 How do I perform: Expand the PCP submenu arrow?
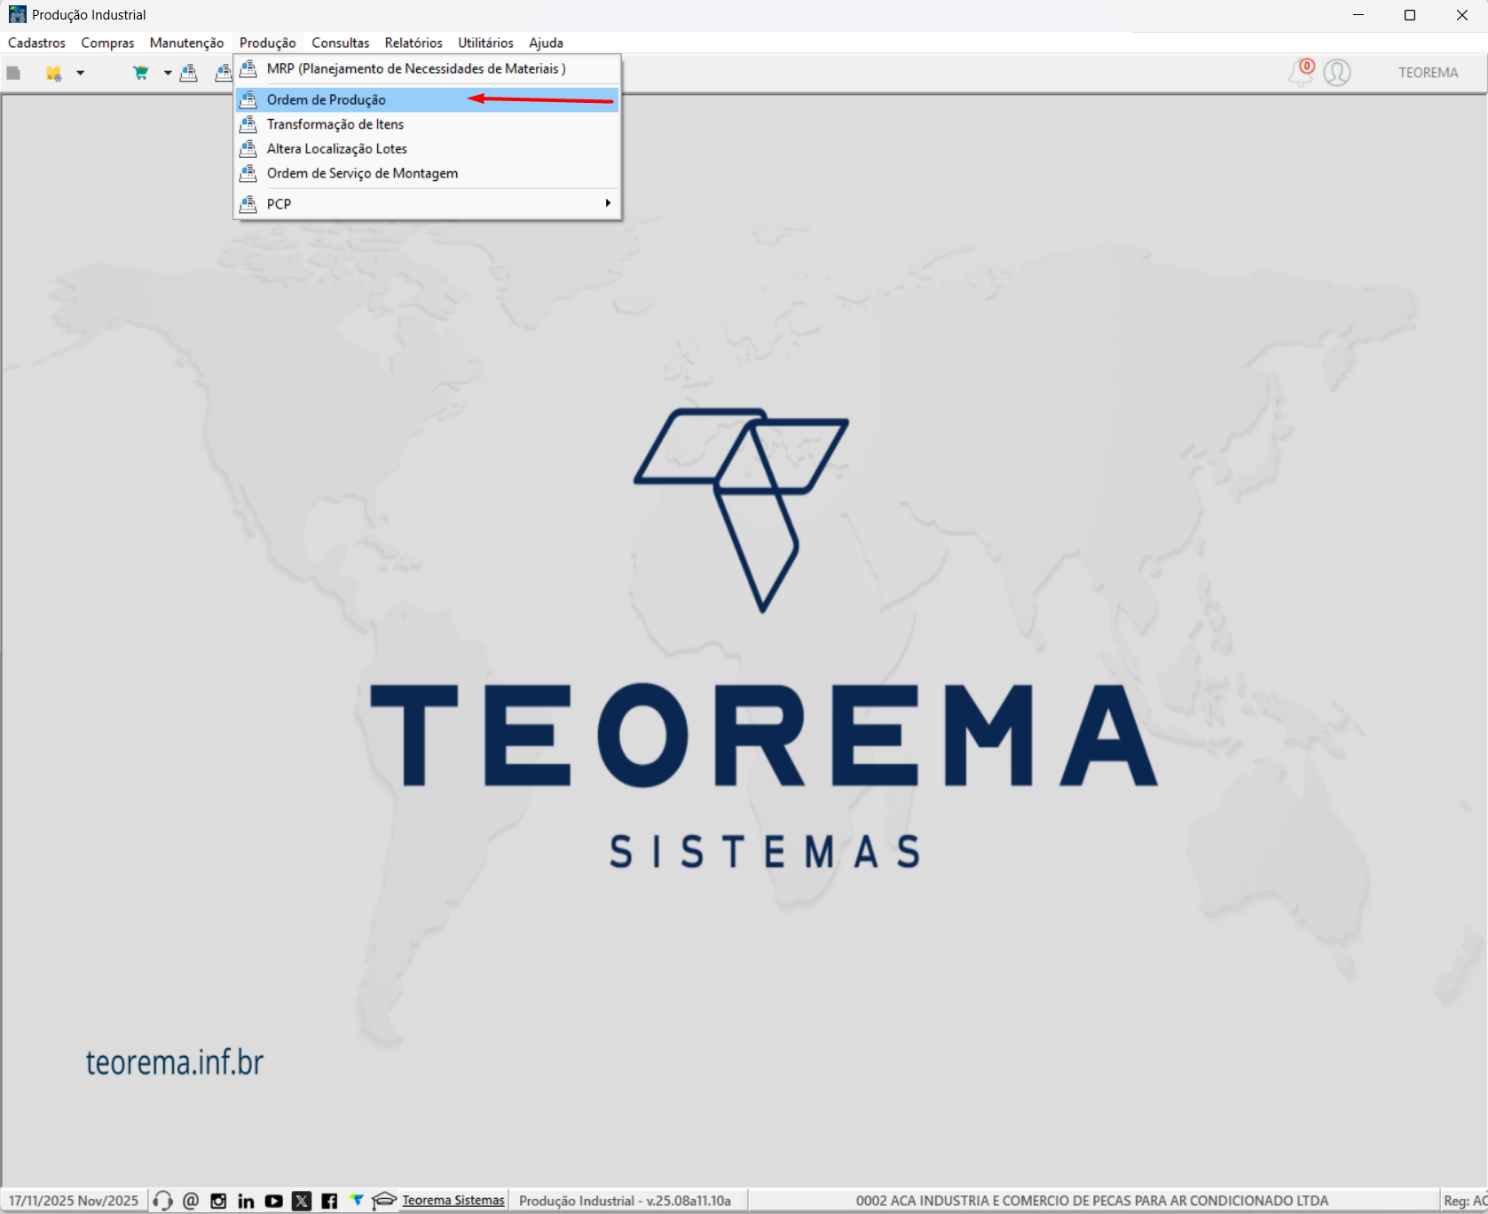pos(607,203)
